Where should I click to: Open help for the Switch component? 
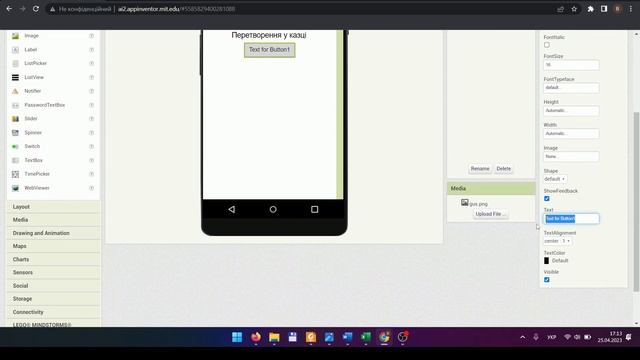click(92, 146)
